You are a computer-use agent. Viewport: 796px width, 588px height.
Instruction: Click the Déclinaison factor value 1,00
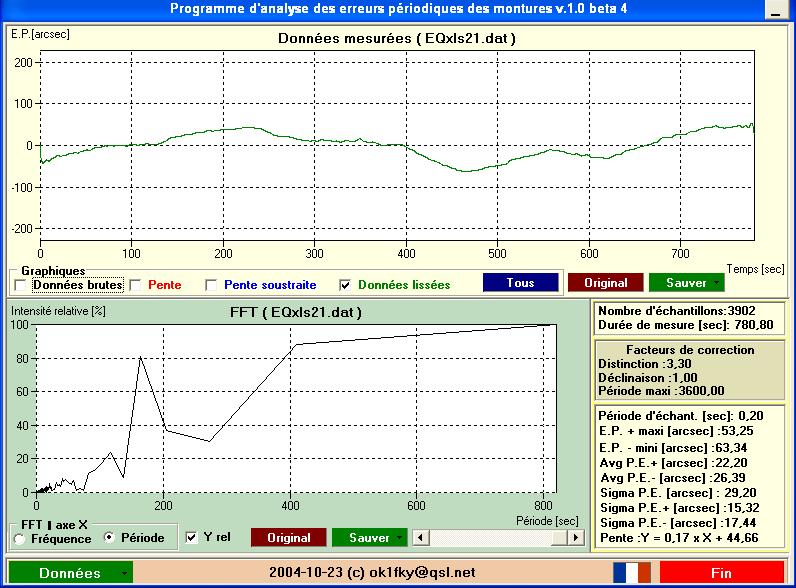tap(685, 378)
